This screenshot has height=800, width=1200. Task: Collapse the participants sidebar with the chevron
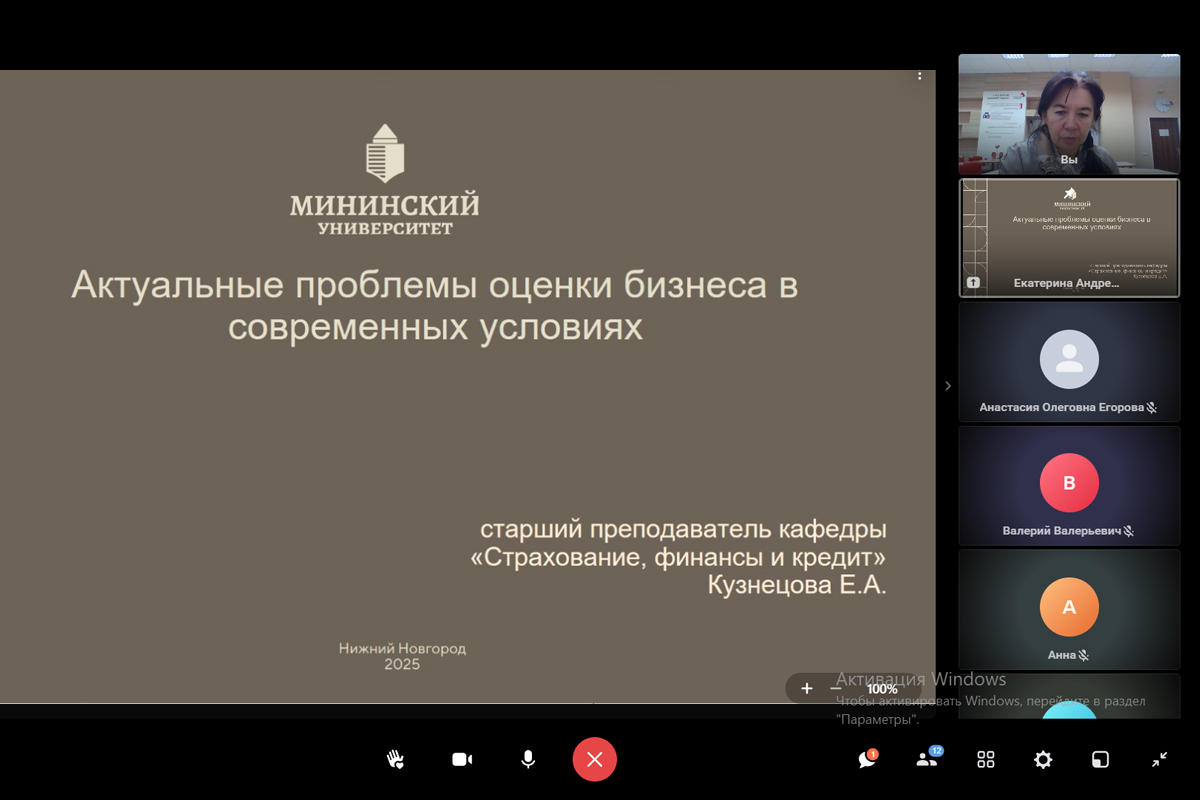pyautogui.click(x=948, y=386)
